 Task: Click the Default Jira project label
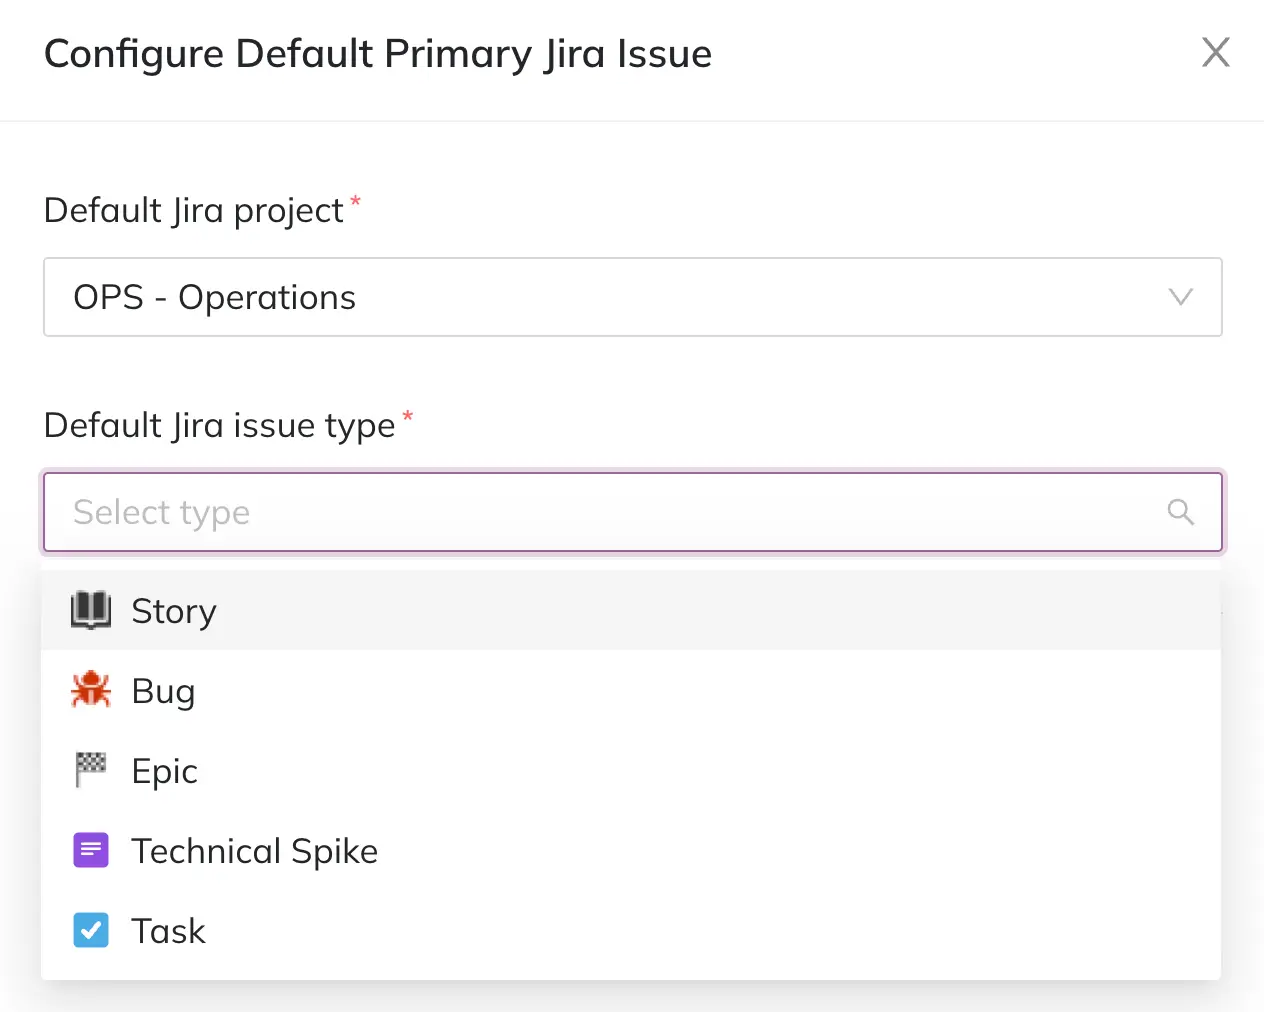click(194, 211)
